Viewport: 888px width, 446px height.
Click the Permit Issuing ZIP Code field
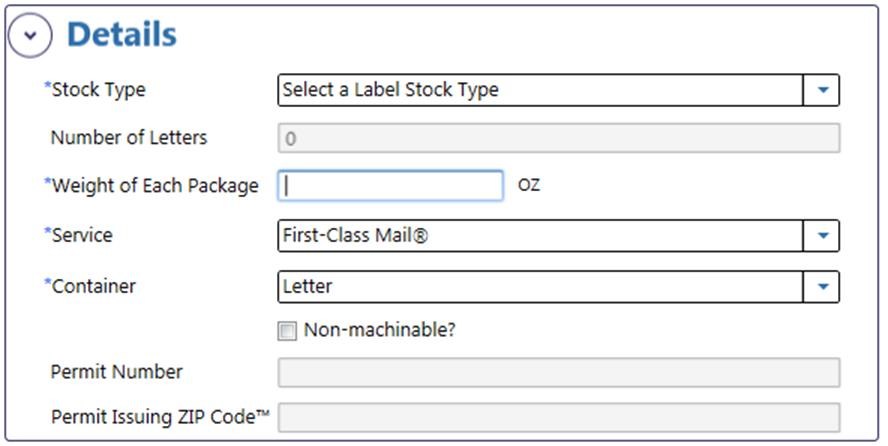pos(558,418)
